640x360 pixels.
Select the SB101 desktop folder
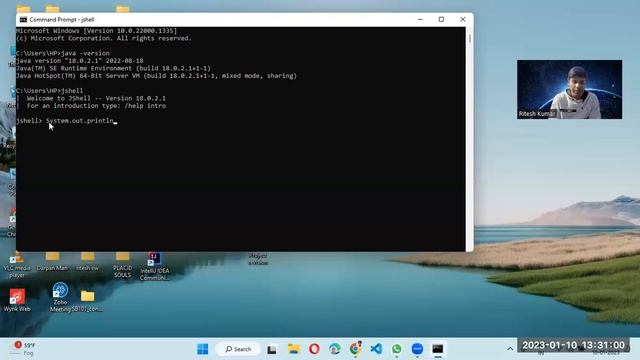[x=87, y=301]
